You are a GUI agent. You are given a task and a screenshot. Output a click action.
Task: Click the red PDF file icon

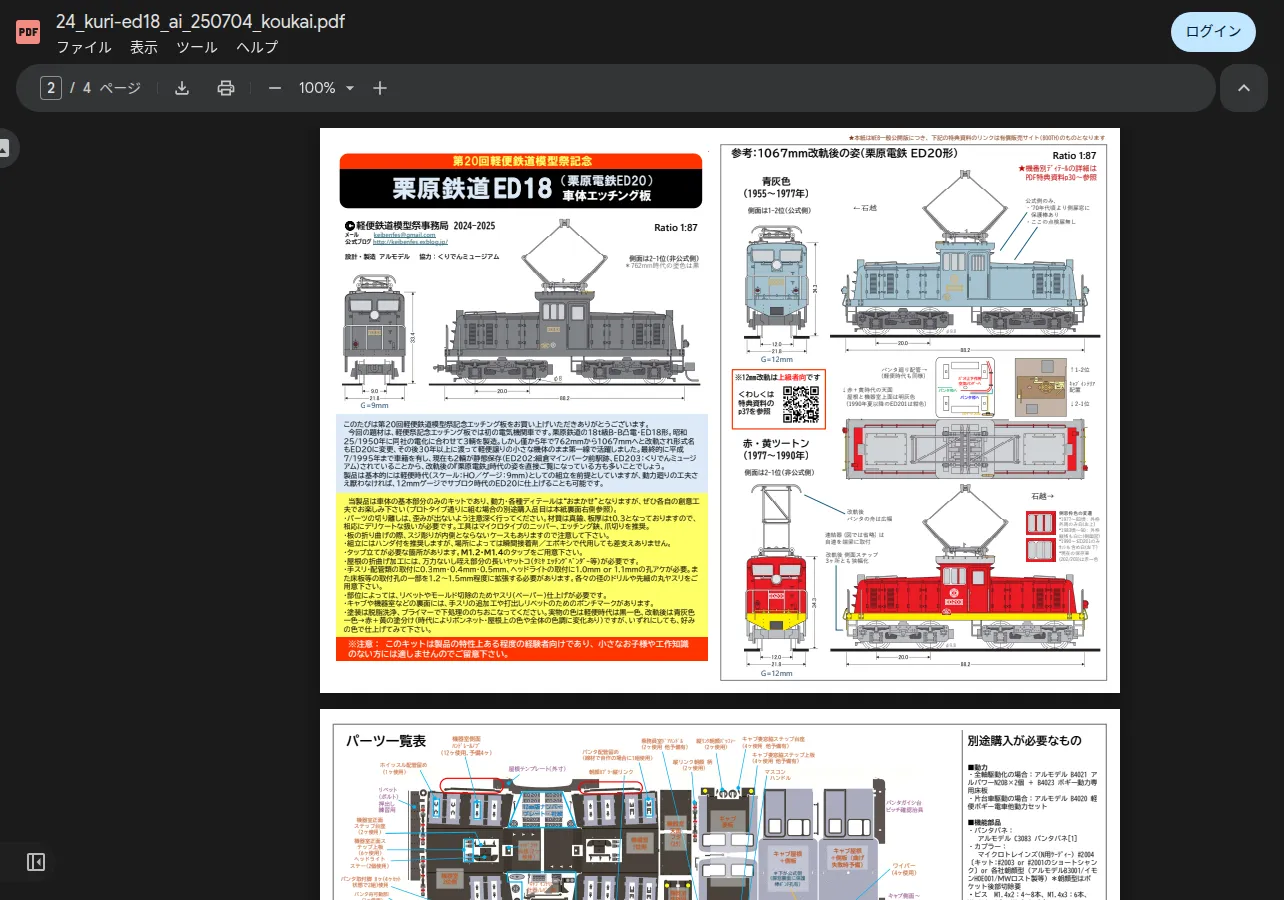28,32
